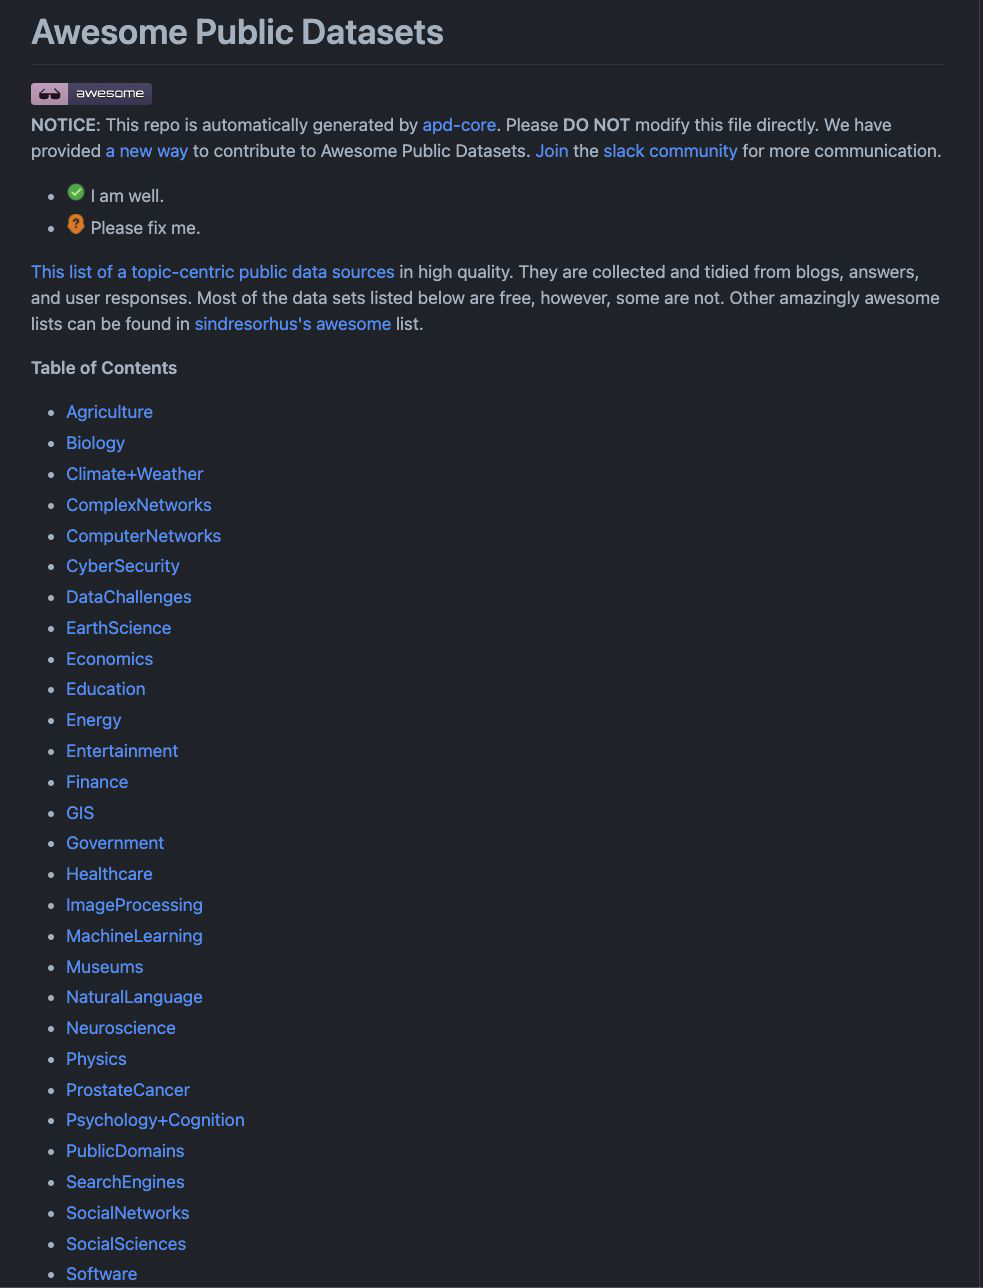The image size is (983, 1288).
Task: Go to the Biology section
Action: click(95, 443)
